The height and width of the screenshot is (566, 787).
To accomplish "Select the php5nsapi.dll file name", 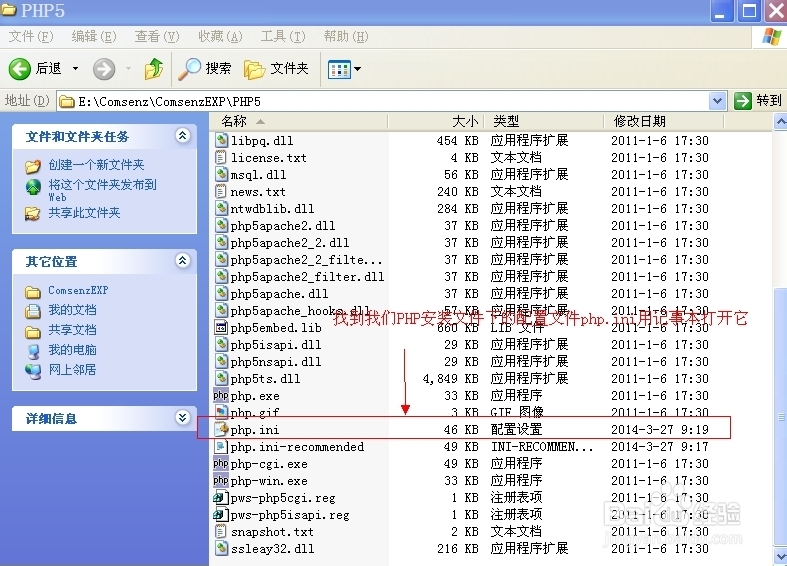I will (276, 362).
